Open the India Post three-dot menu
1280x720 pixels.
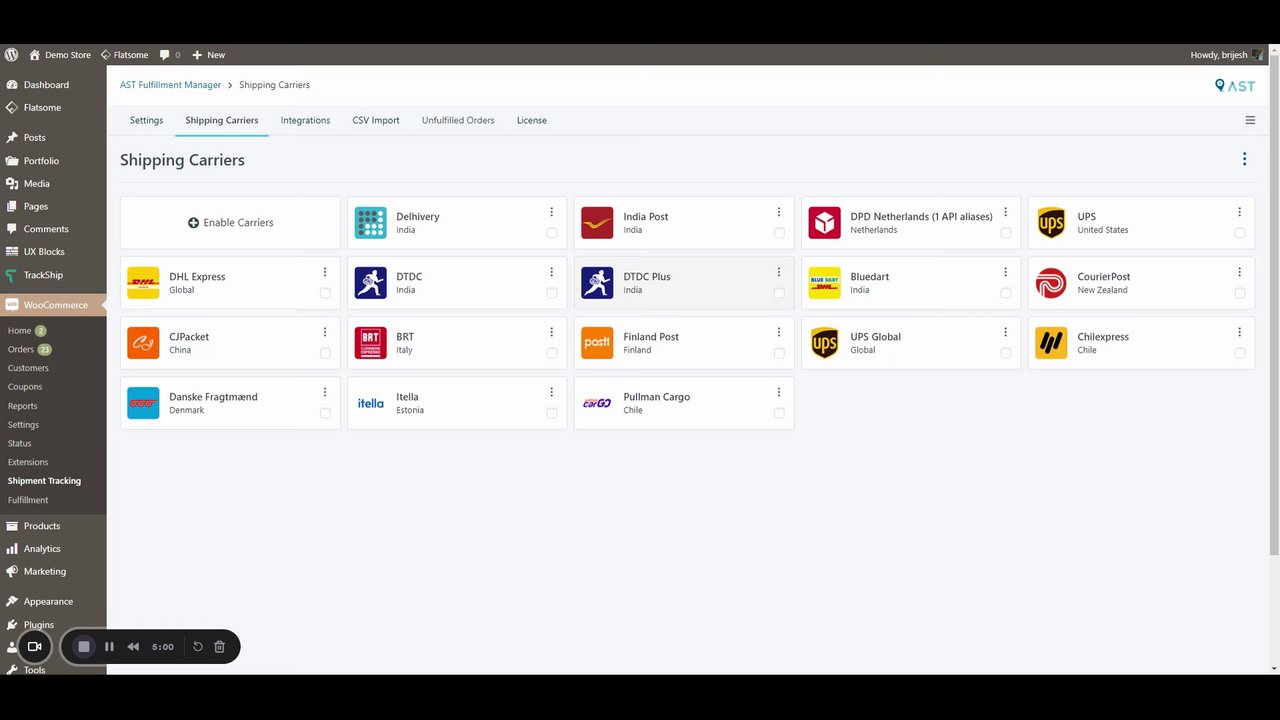[779, 212]
